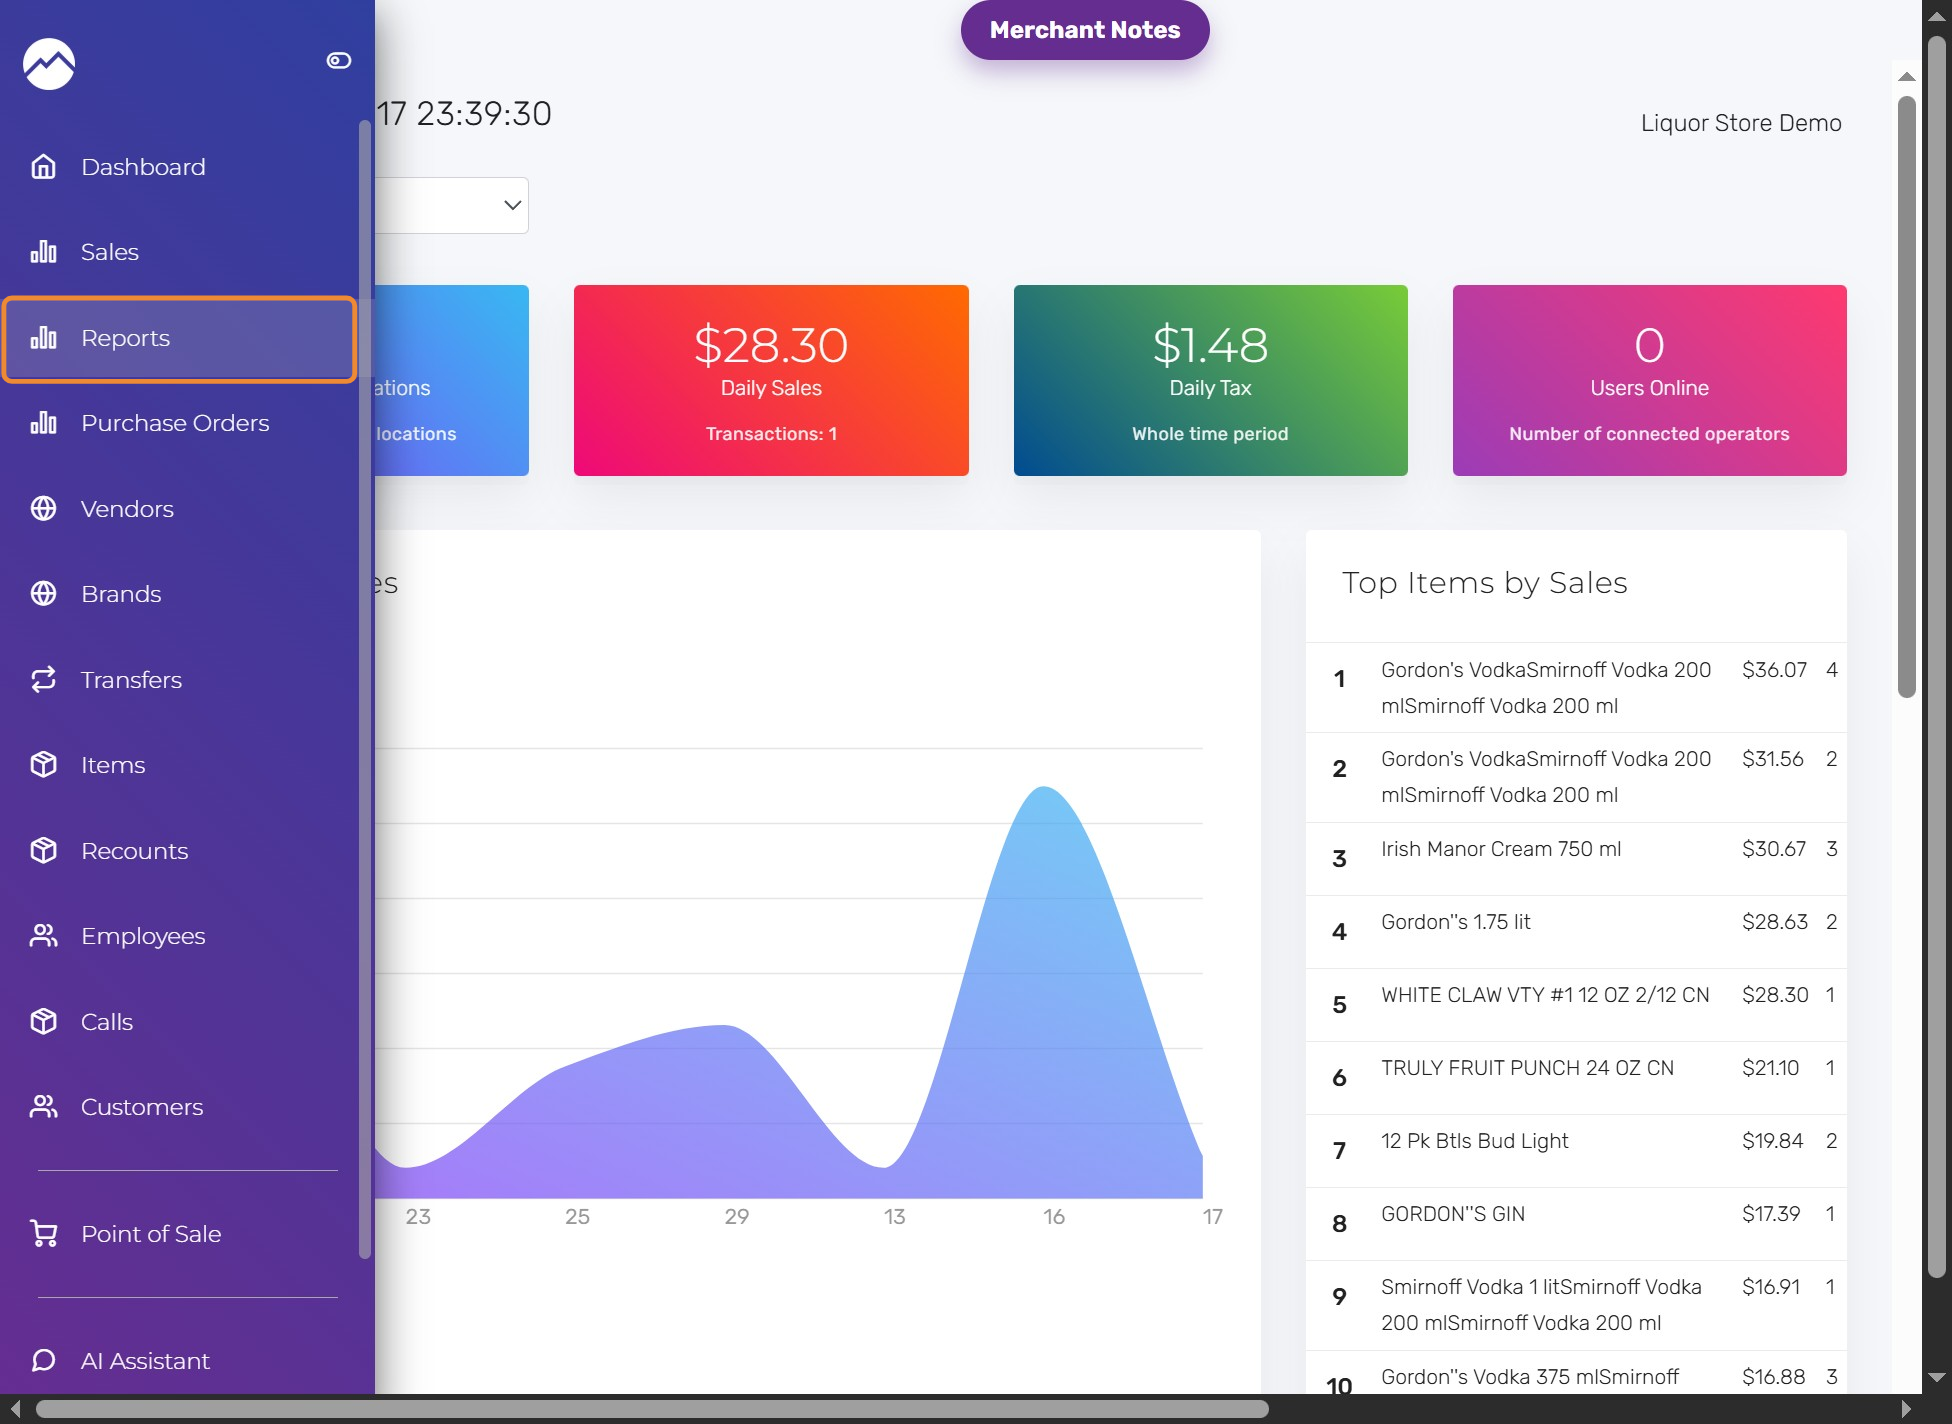Click the horizontal scrollbar thumb at bottom
The height and width of the screenshot is (1424, 1952).
[652, 1409]
